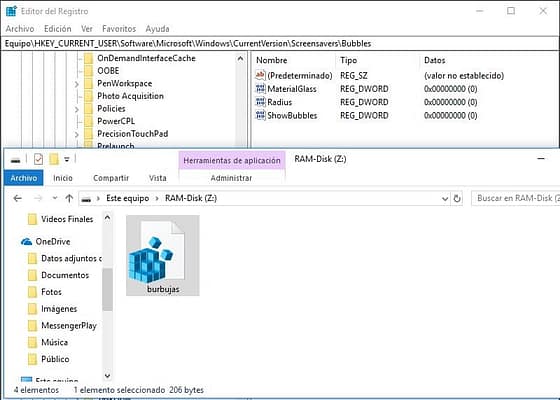This screenshot has width=560, height=400.
Task: Open the quick access toolbar customize dropdown
Action: click(x=67, y=160)
